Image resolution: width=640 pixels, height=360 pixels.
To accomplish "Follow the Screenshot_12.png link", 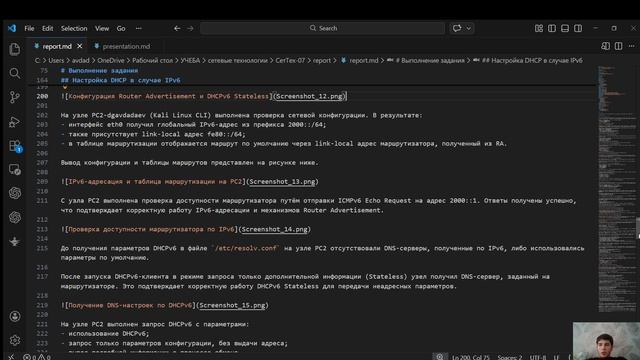I will (309, 96).
